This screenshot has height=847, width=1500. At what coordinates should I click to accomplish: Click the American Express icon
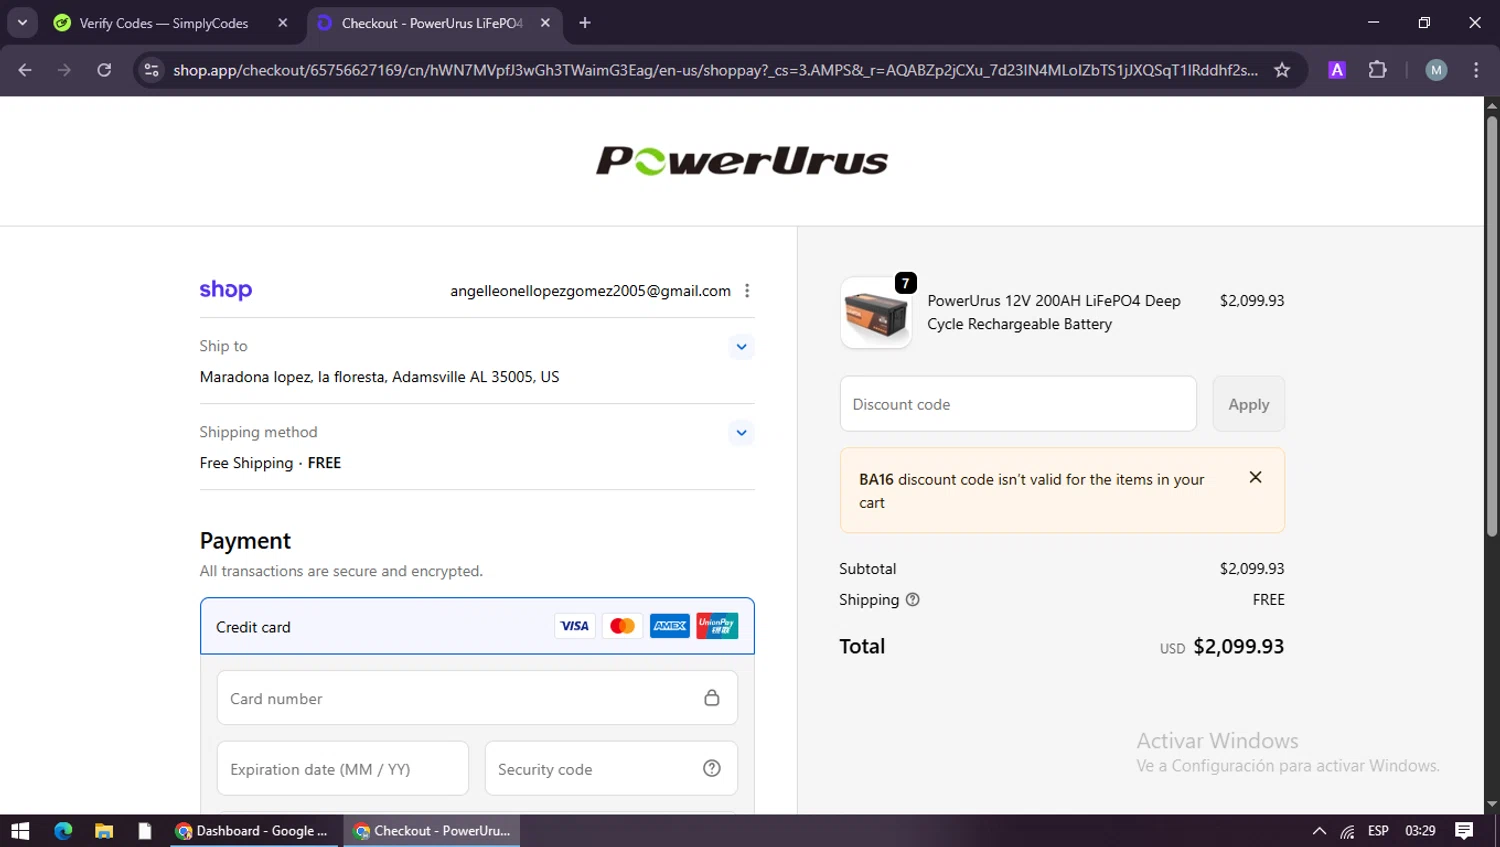[670, 626]
